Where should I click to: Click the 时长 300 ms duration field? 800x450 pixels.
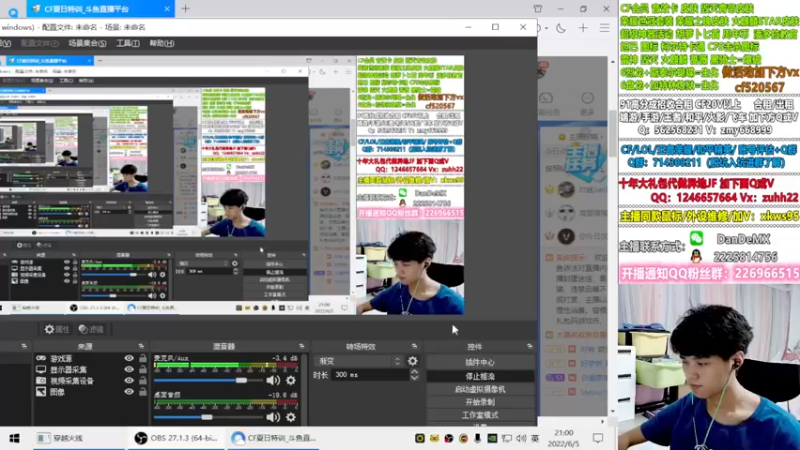[371, 375]
